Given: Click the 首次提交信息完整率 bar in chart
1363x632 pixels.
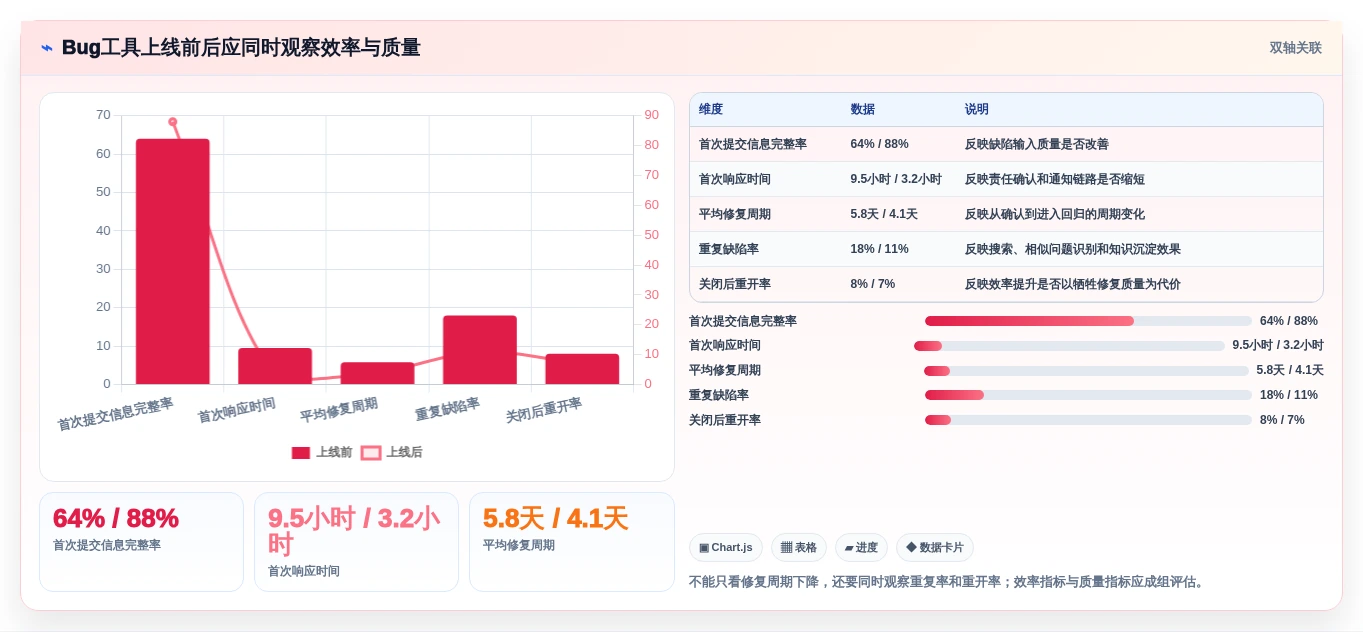Looking at the screenshot, I should click(x=173, y=261).
